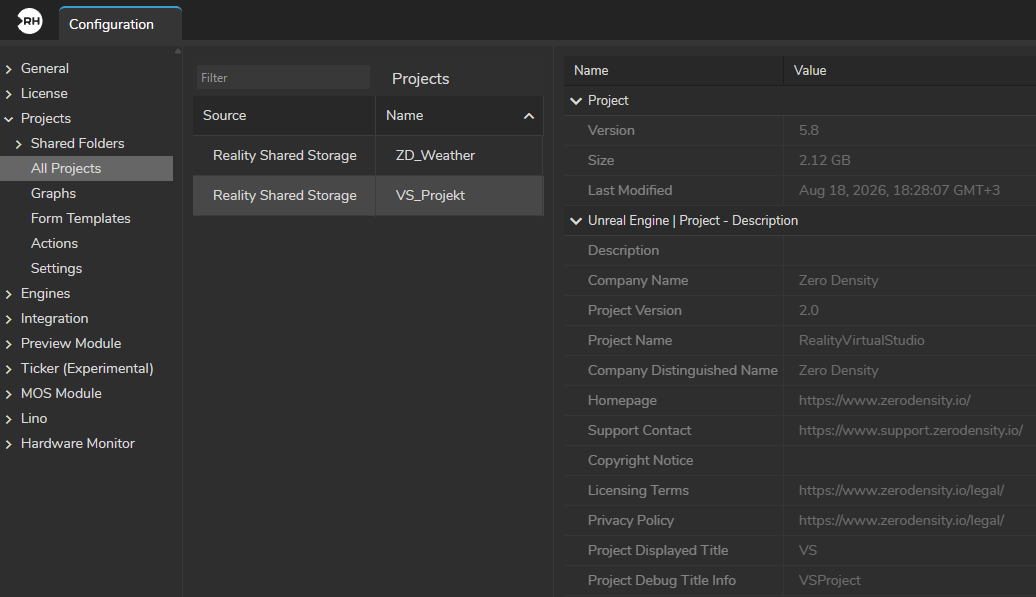Click the Project Version value 2.0
Image resolution: width=1036 pixels, height=597 pixels.
pos(809,310)
